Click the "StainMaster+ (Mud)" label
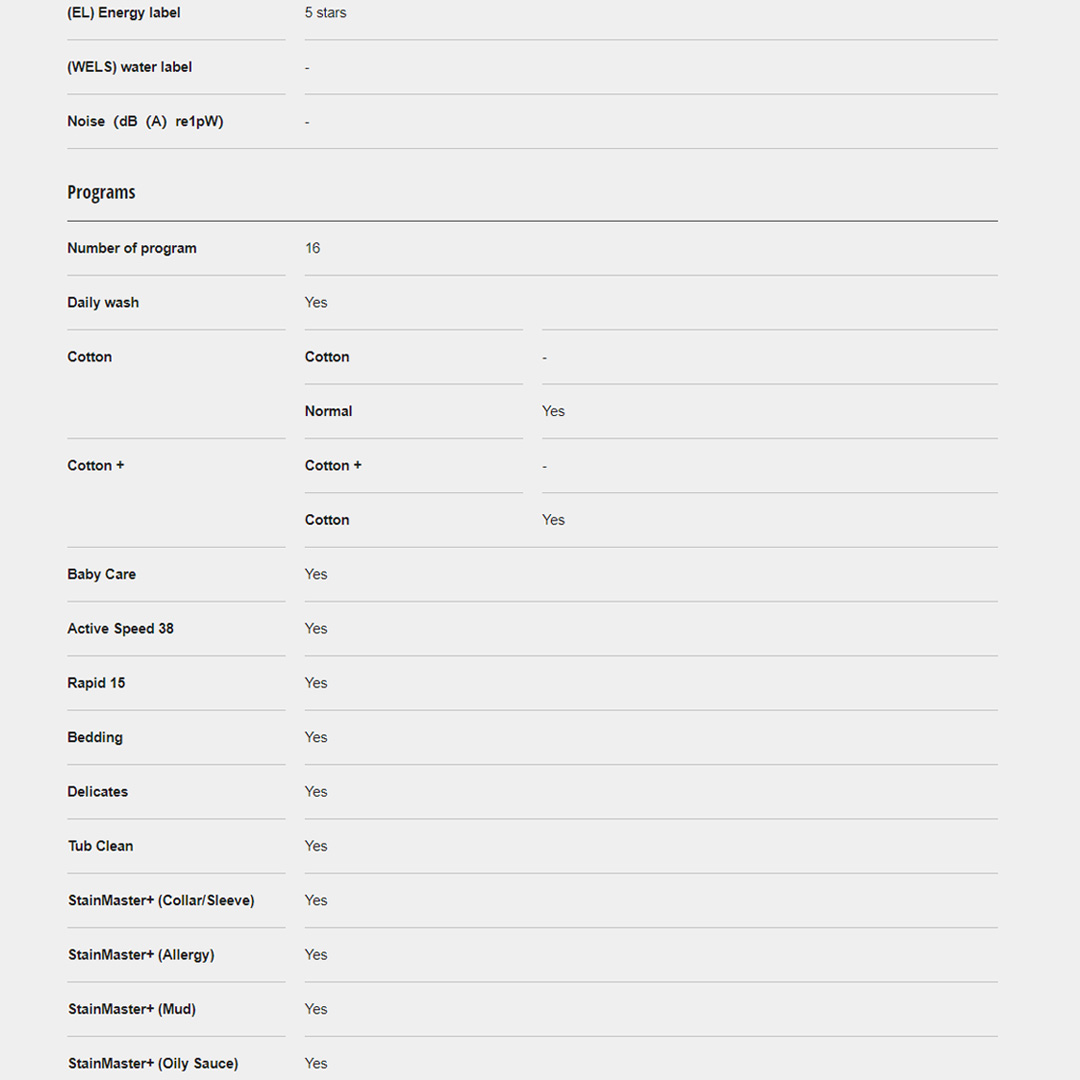Viewport: 1080px width, 1080px height. [132, 1009]
